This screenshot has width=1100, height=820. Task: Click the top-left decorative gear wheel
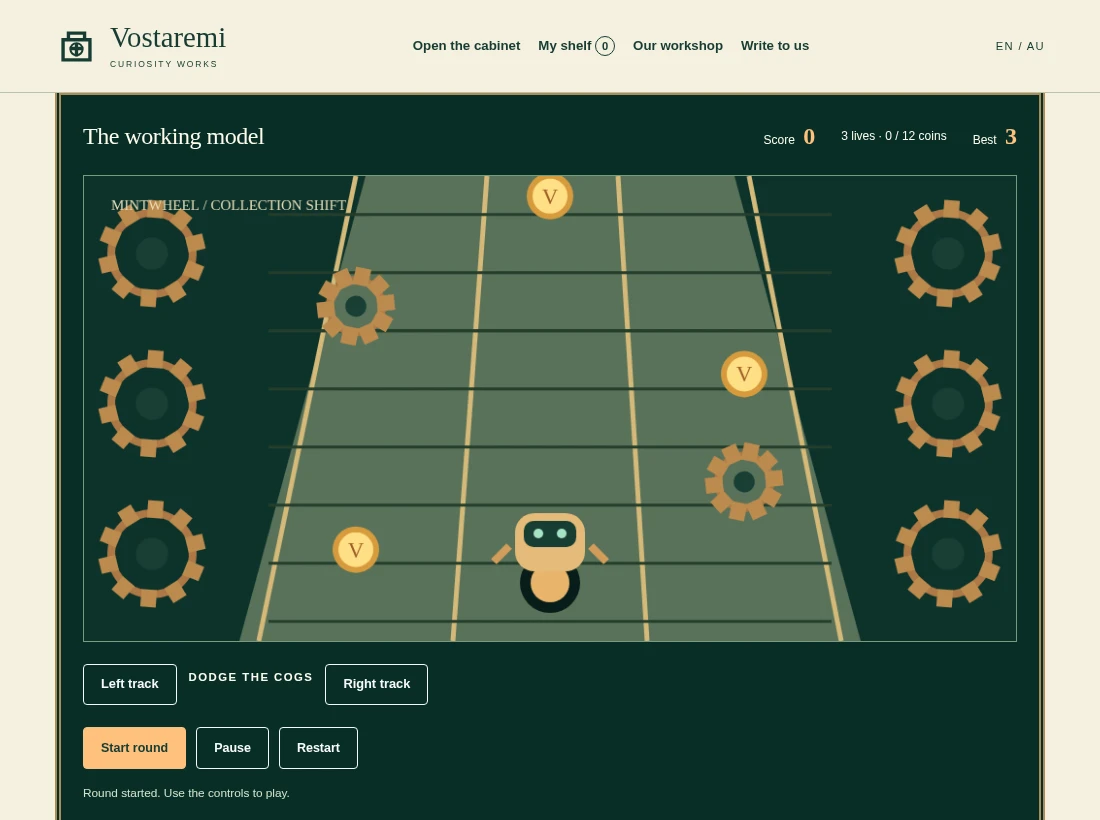[x=152, y=253]
